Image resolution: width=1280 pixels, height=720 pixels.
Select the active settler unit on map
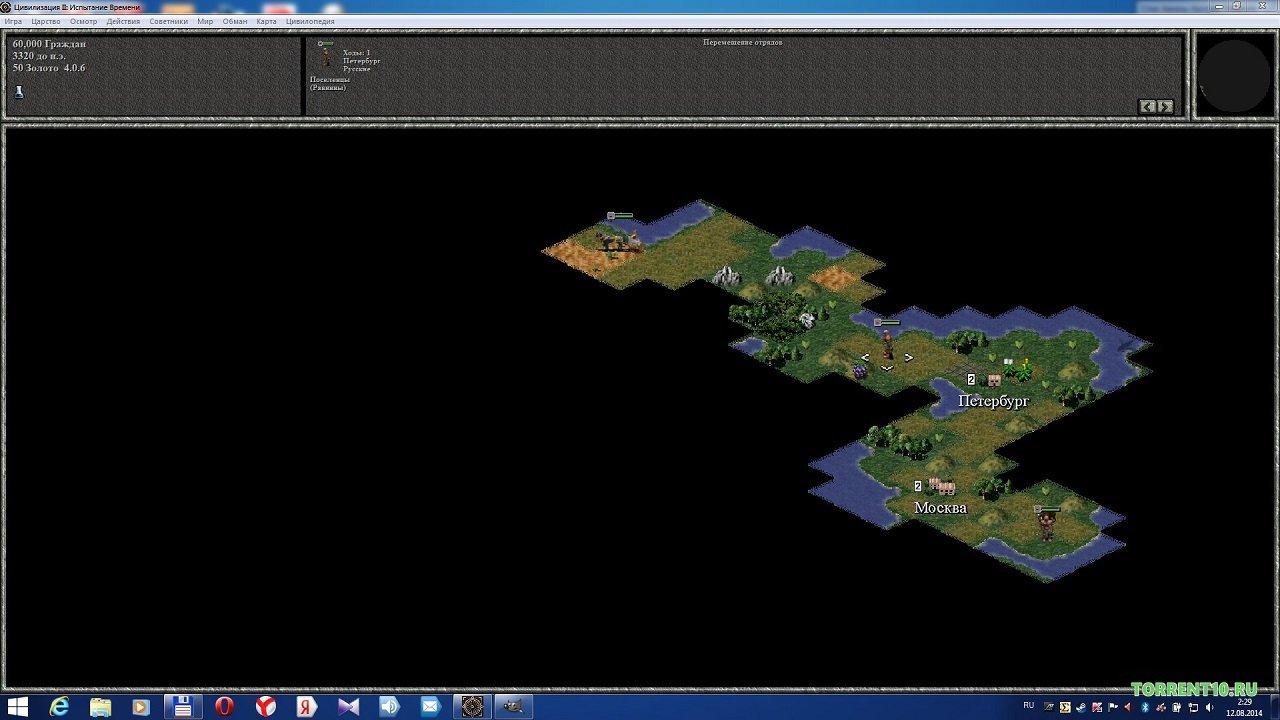pos(887,345)
